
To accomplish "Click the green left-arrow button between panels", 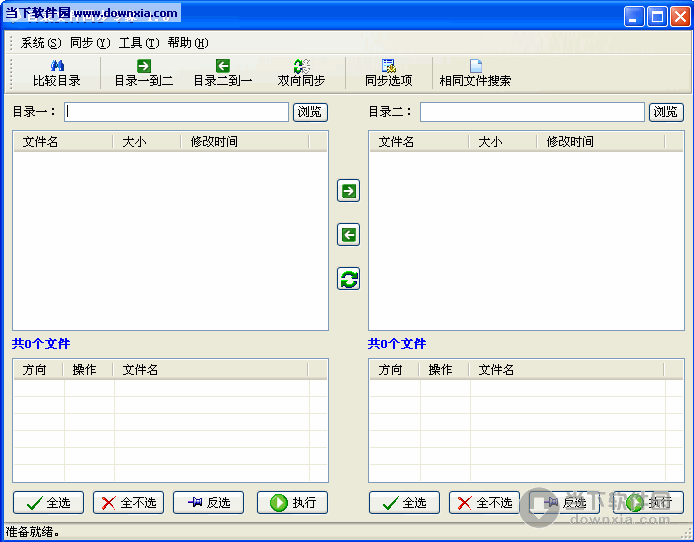I will pos(348,235).
